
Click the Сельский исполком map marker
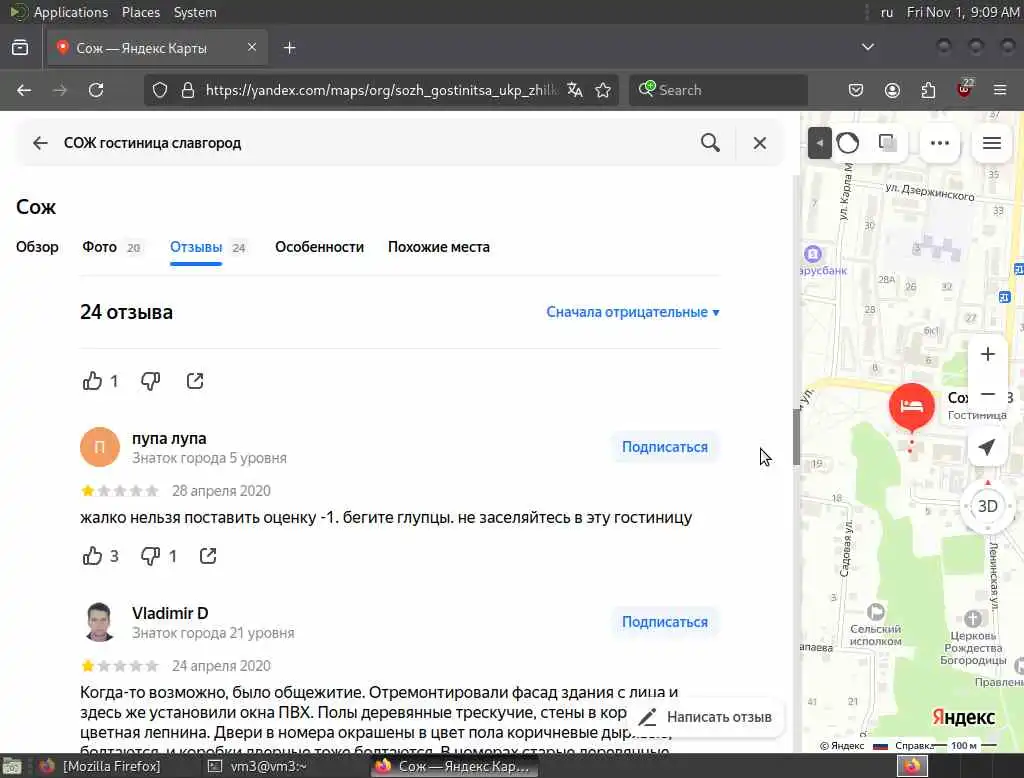[876, 612]
